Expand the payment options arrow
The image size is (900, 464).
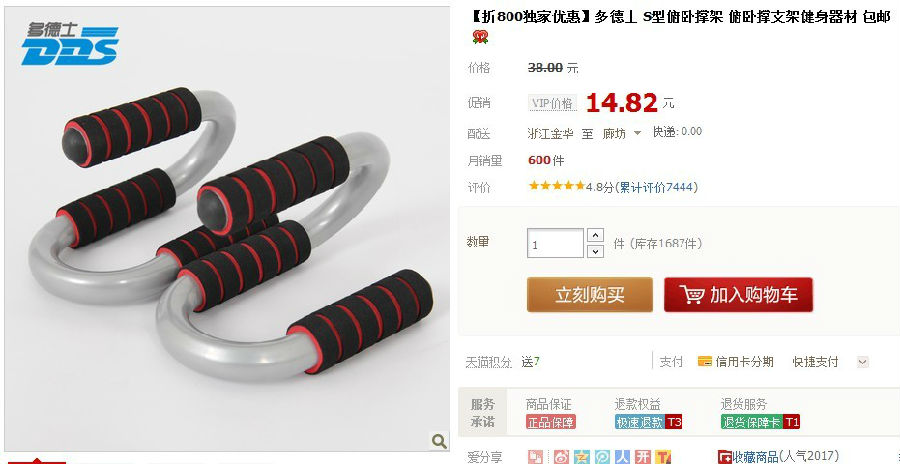pos(862,362)
